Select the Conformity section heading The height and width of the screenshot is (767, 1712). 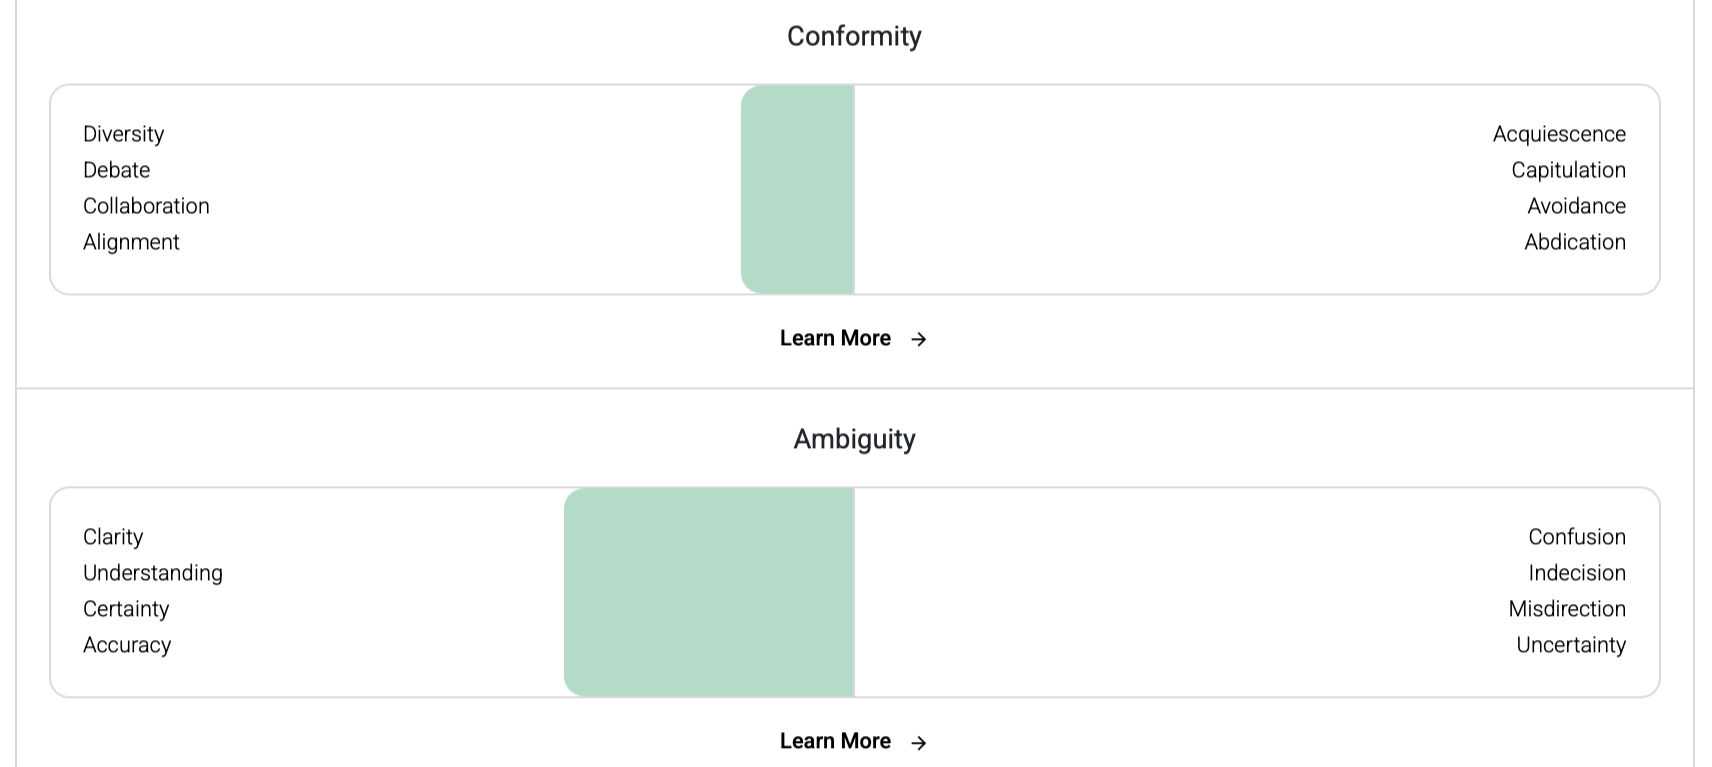854,36
